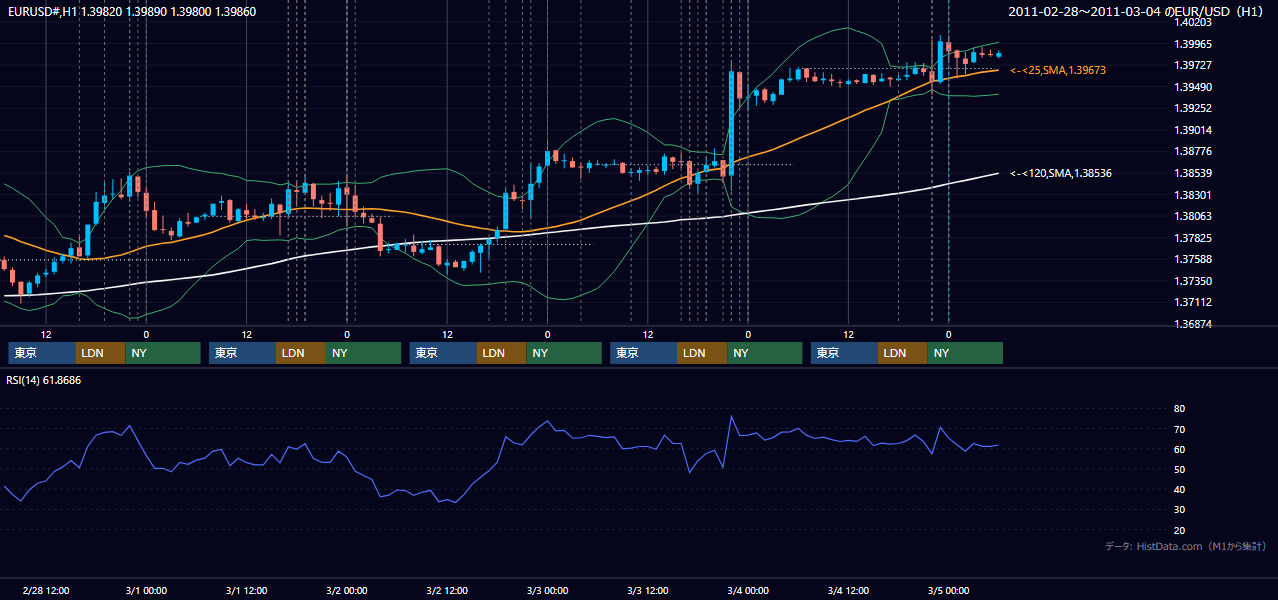Choose the 3/4 00:00 time label
This screenshot has height=600, width=1278.
click(x=748, y=590)
